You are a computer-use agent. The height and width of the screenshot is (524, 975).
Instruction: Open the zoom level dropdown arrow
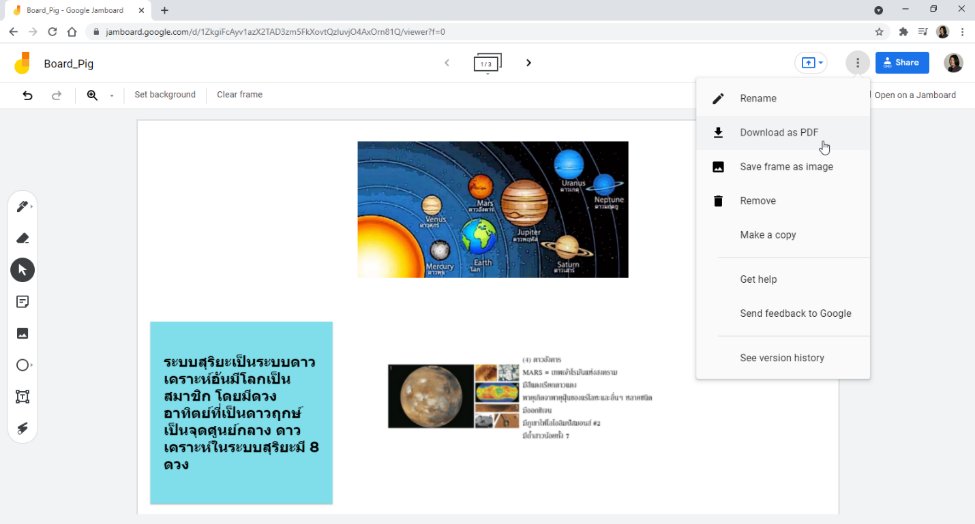coord(112,96)
